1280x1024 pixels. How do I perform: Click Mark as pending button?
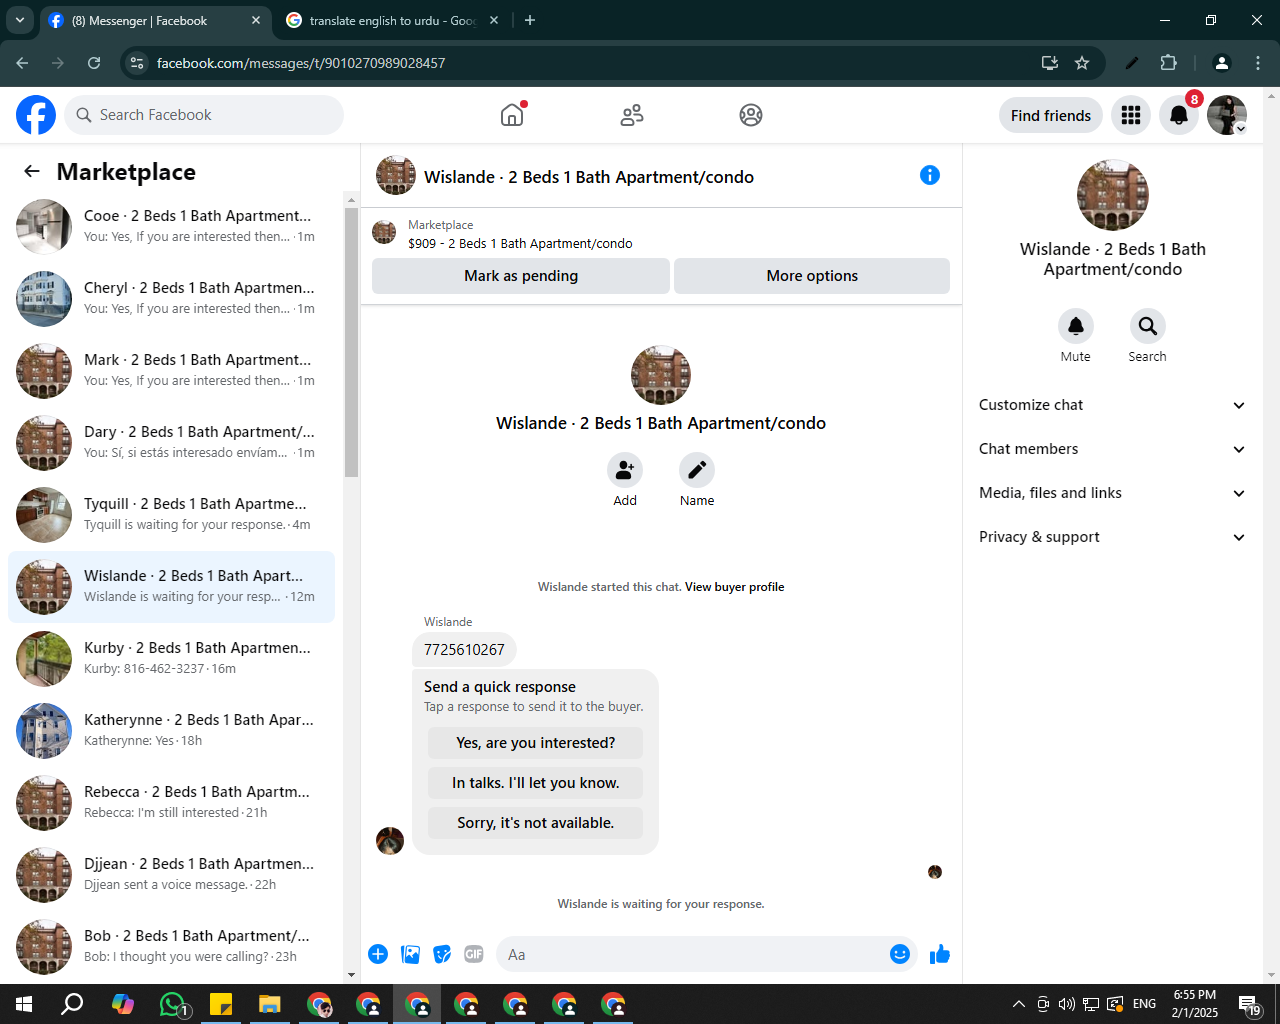pos(521,276)
